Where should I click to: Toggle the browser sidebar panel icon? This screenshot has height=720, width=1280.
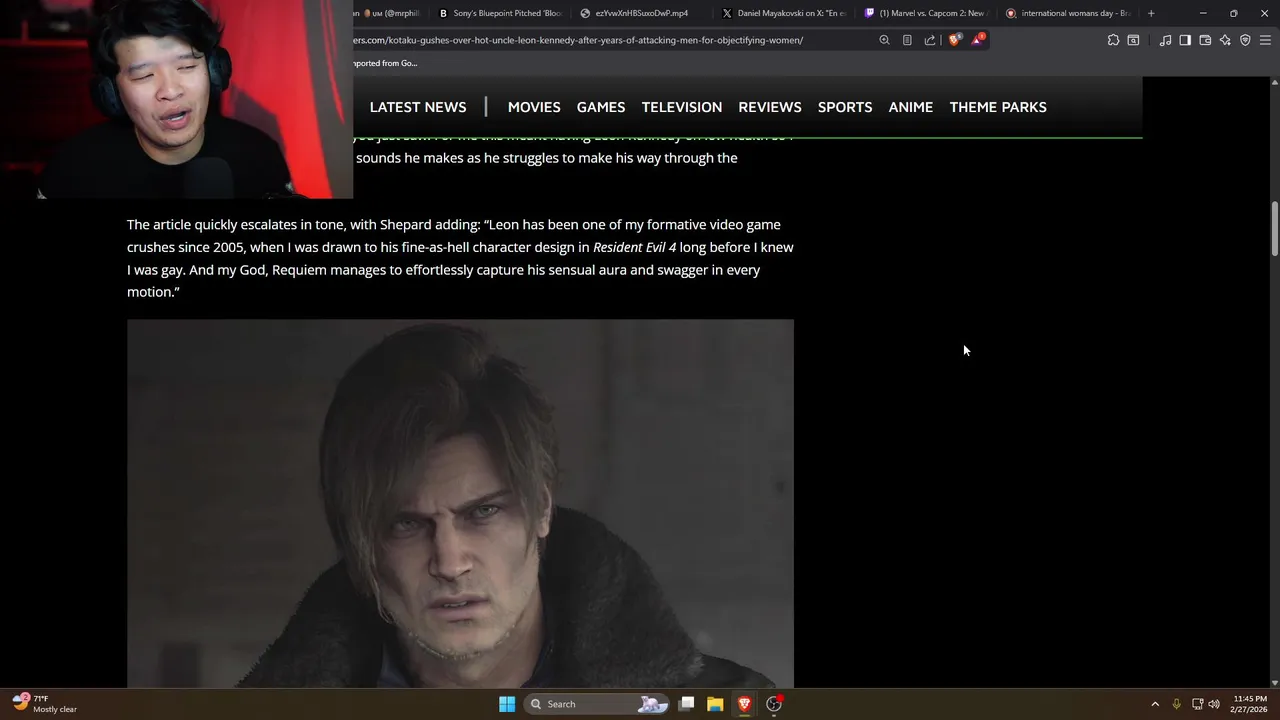[1185, 40]
